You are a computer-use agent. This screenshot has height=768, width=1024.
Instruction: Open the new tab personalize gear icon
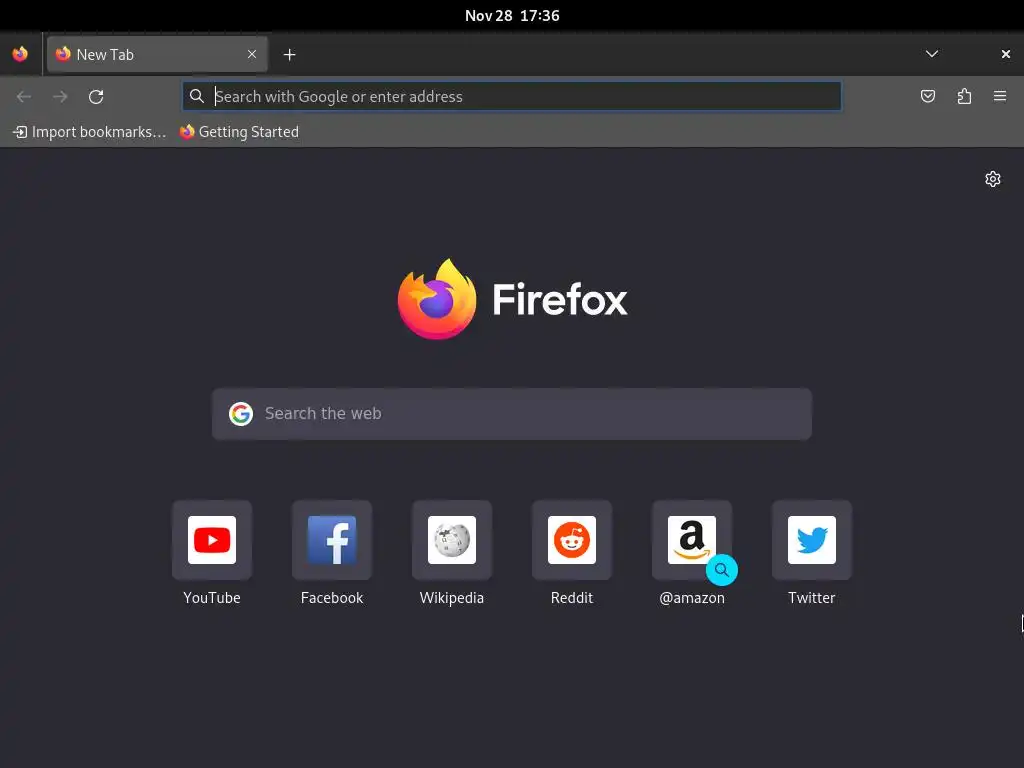(993, 179)
